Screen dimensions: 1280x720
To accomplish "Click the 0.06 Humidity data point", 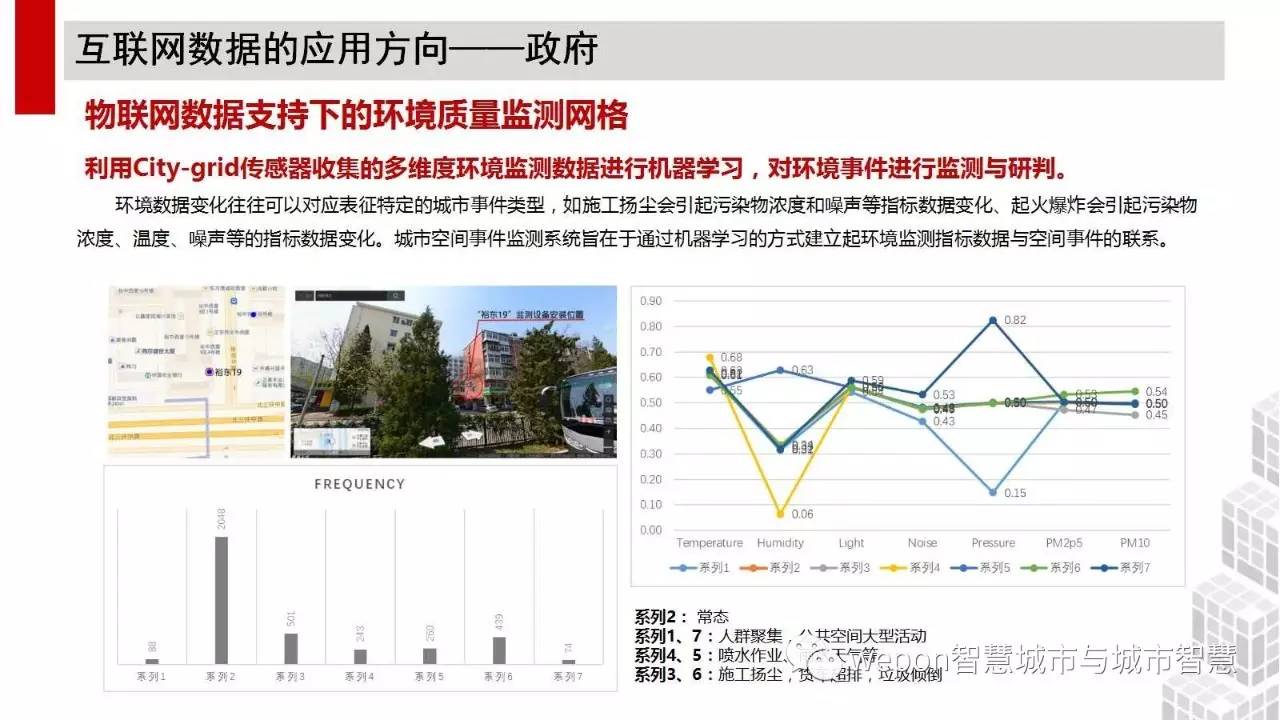I will 781,514.
